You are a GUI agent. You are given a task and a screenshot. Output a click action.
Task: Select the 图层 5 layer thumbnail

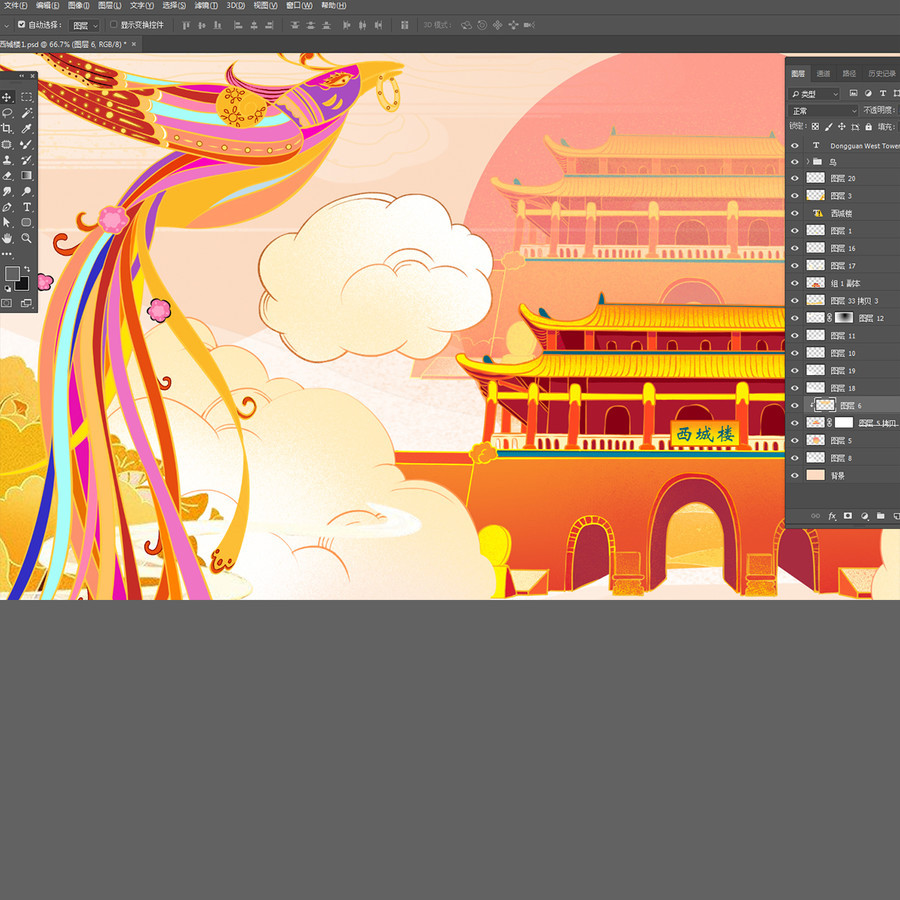click(x=815, y=440)
